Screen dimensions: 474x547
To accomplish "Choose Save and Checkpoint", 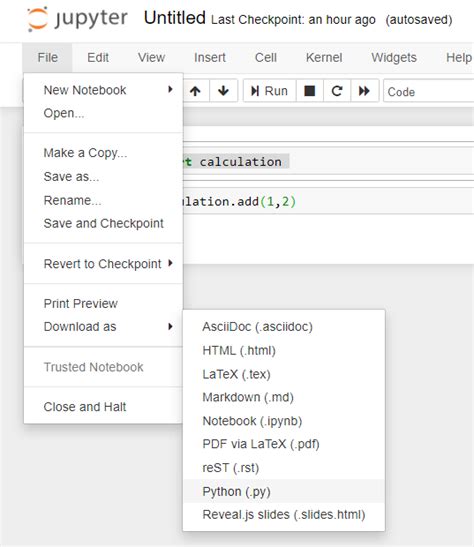I will (x=104, y=223).
